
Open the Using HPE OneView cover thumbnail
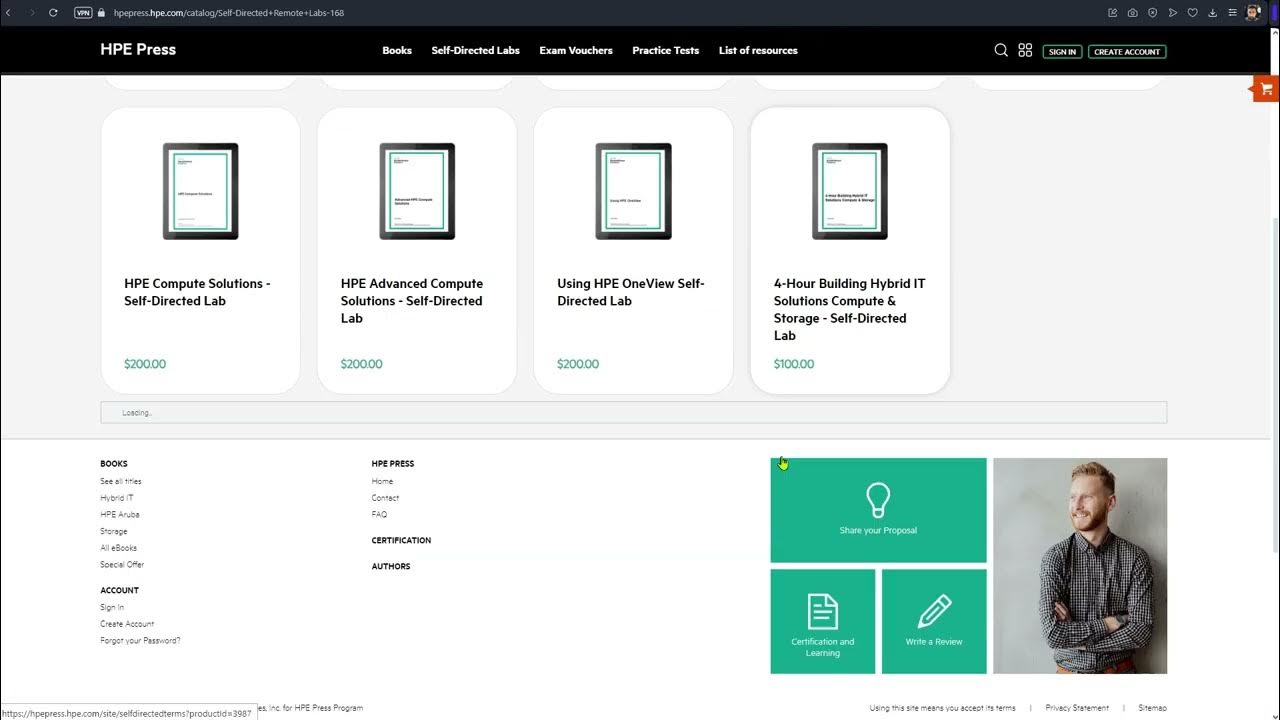point(634,191)
